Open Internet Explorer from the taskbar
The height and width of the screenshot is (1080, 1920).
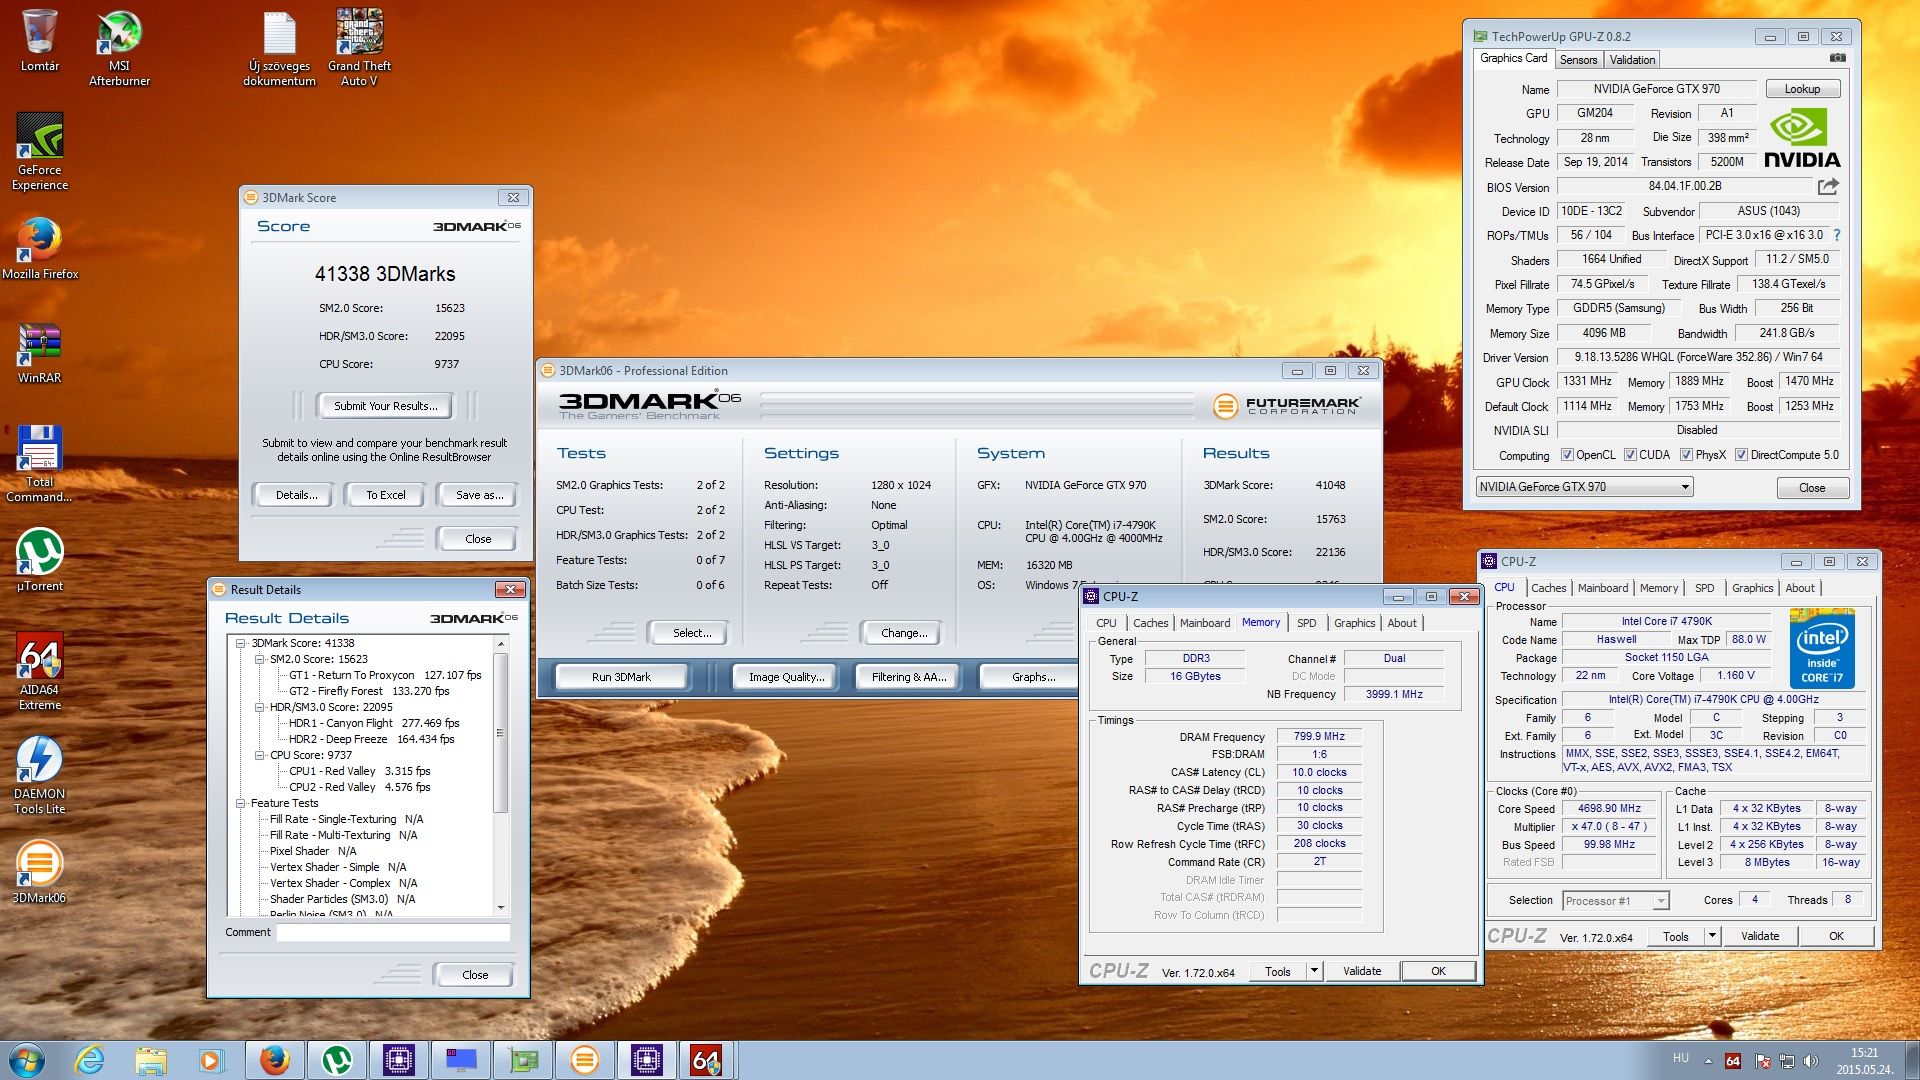[x=90, y=1060]
